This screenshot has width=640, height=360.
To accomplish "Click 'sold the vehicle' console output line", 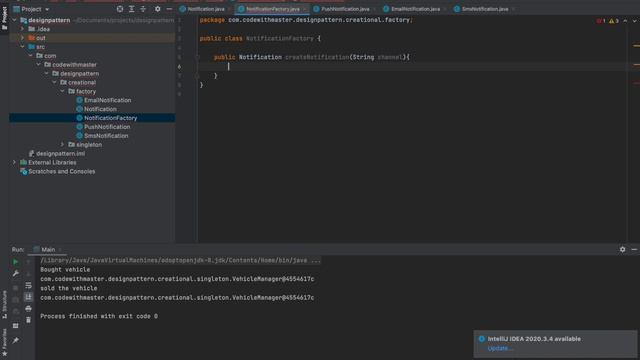I will click(x=69, y=288).
